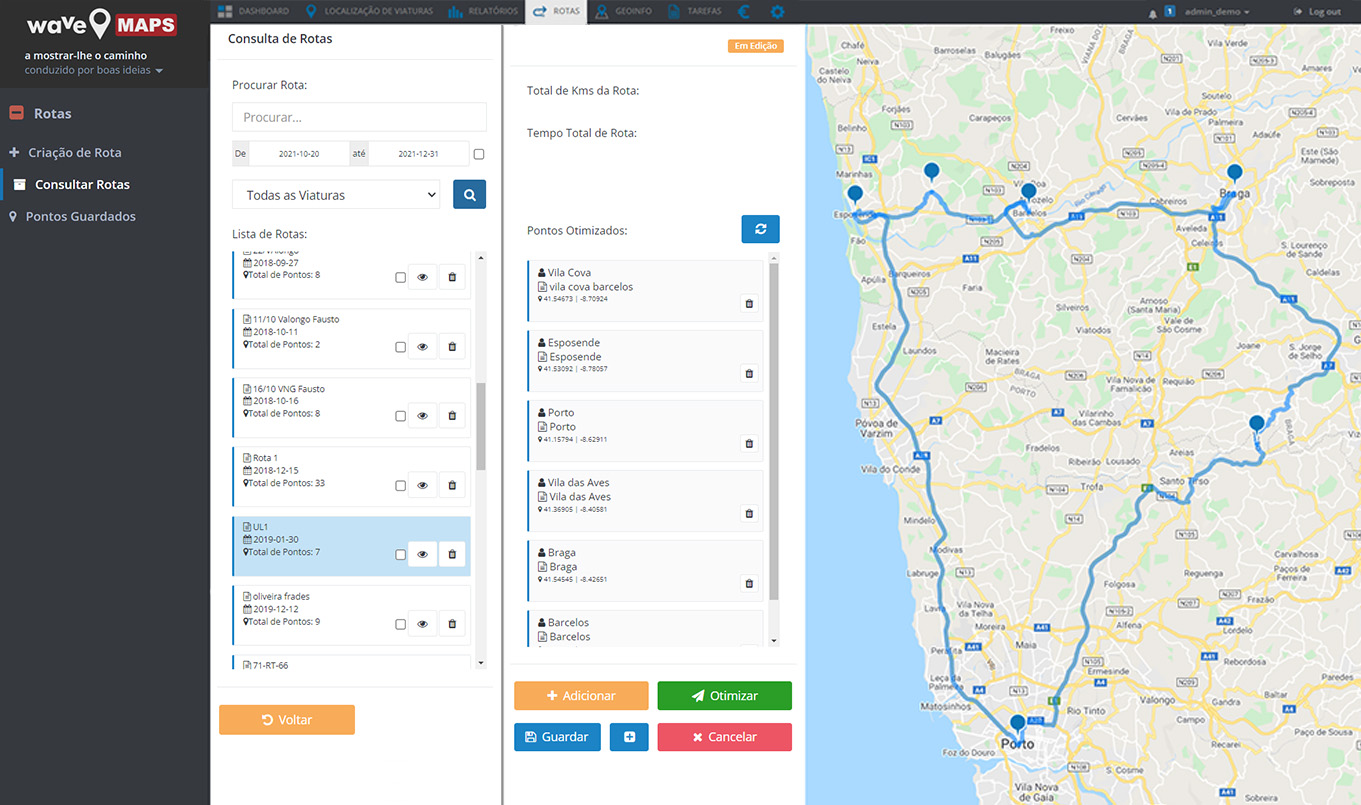This screenshot has height=805, width=1361.
Task: Go to the Dashboard tab
Action: (x=254, y=12)
